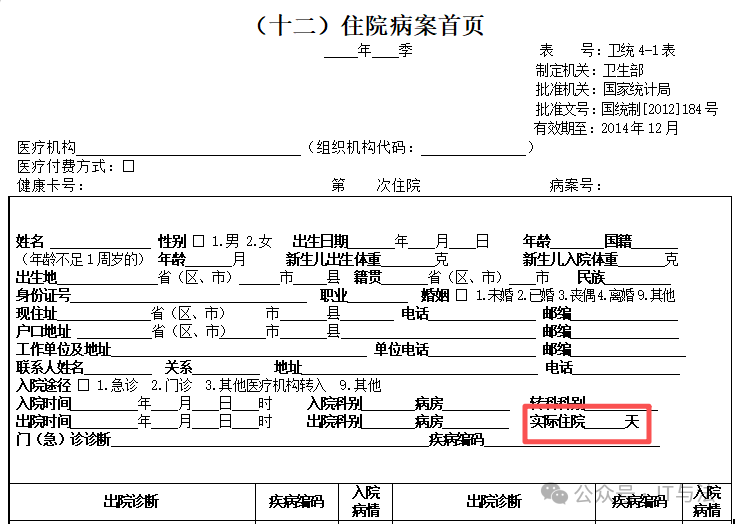Tick the 入院途径 checkbox box
Viewport: 740px width, 524px height.
pos(84,385)
